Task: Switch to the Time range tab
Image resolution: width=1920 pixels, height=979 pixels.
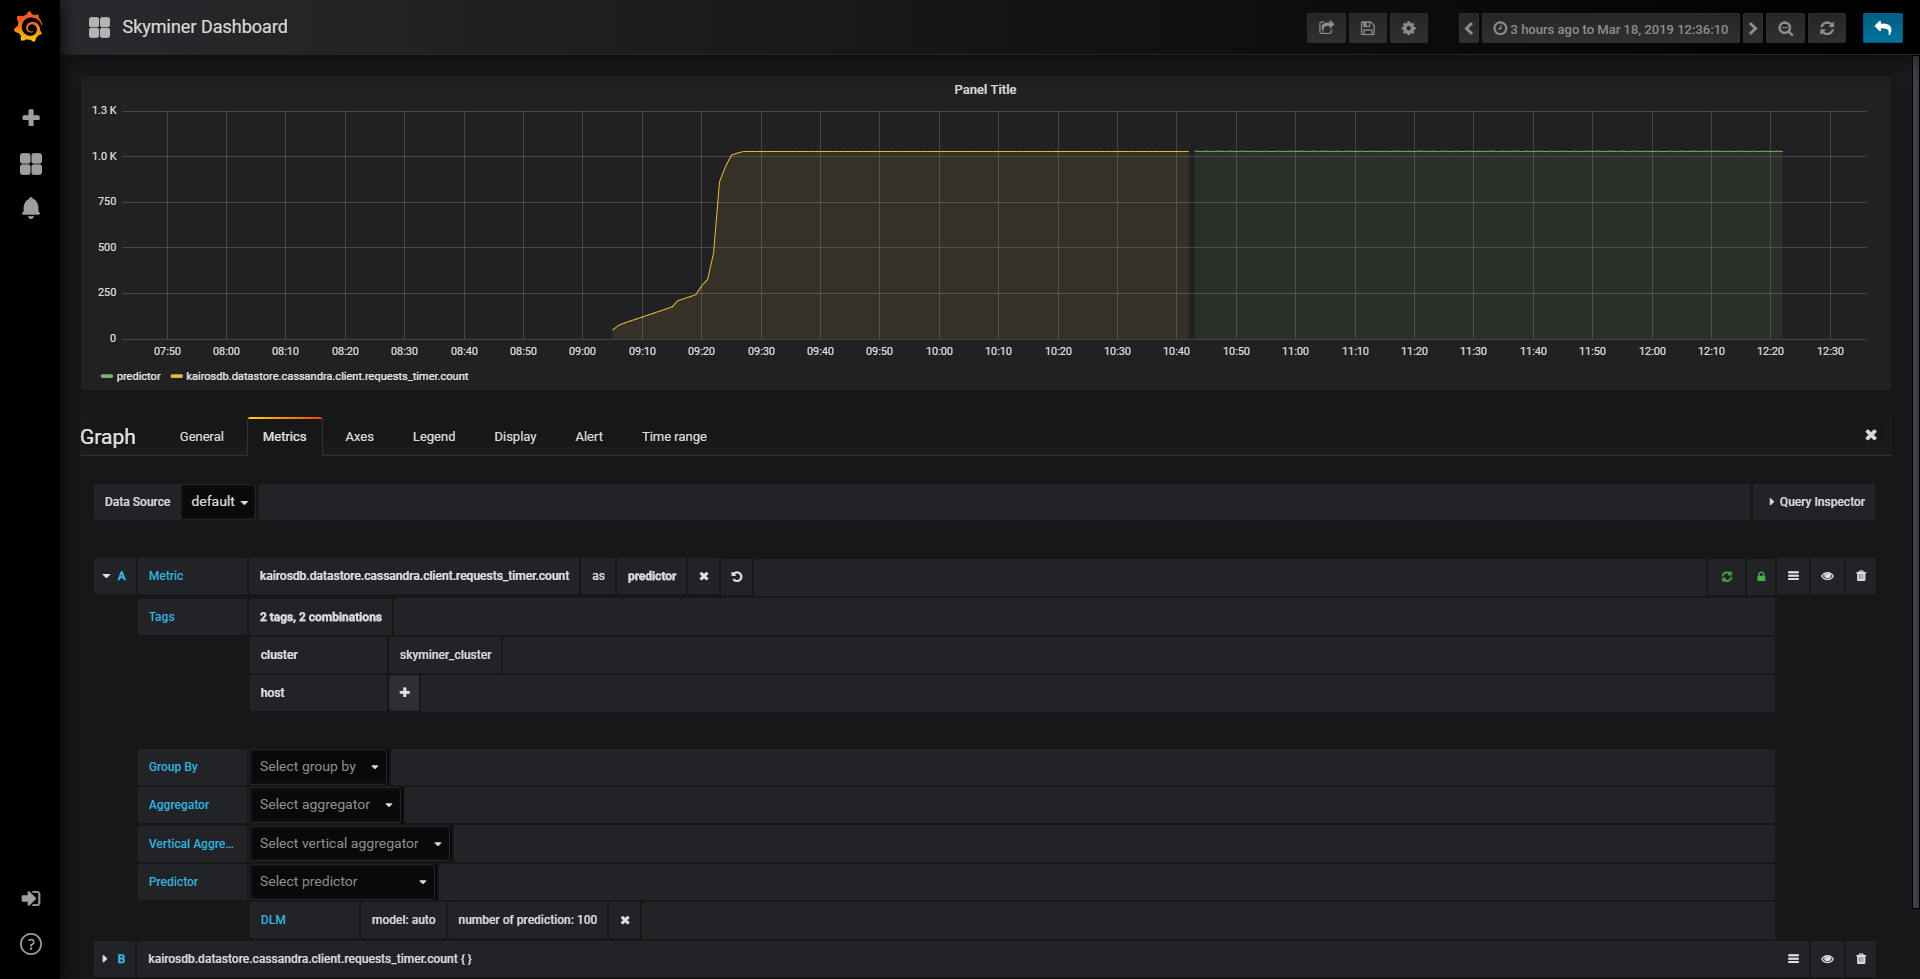Action: tap(674, 437)
